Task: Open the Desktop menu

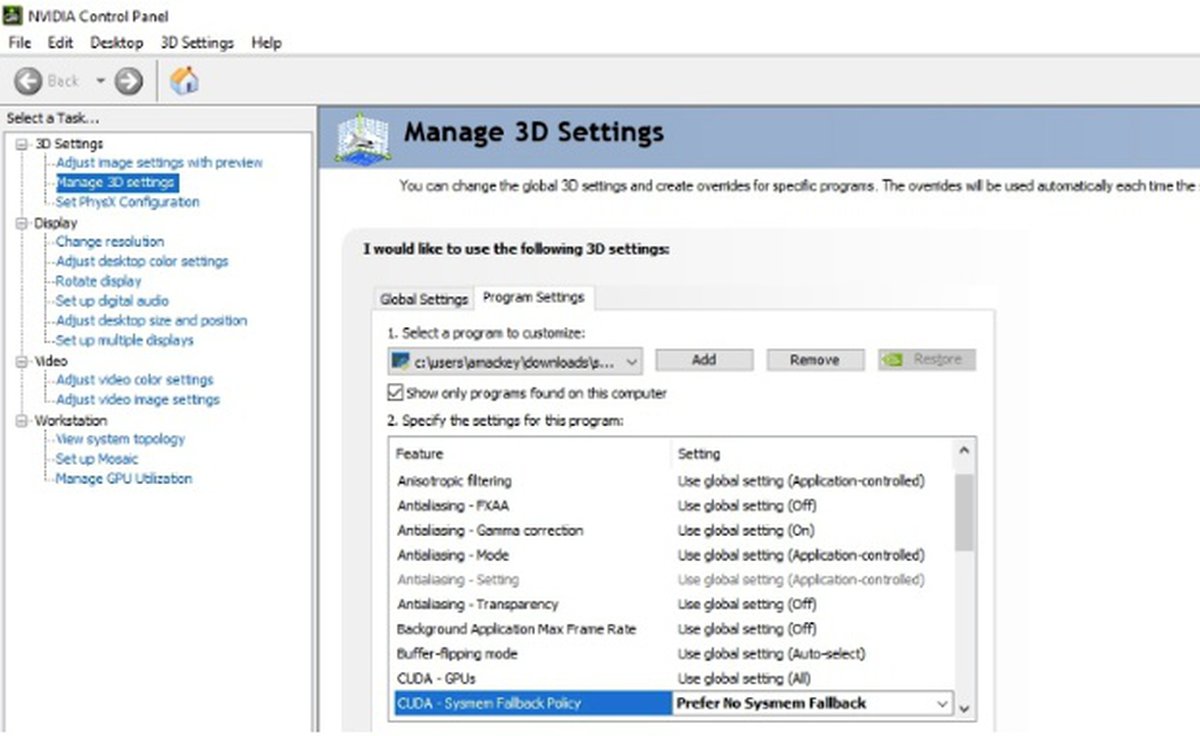Action: (116, 43)
